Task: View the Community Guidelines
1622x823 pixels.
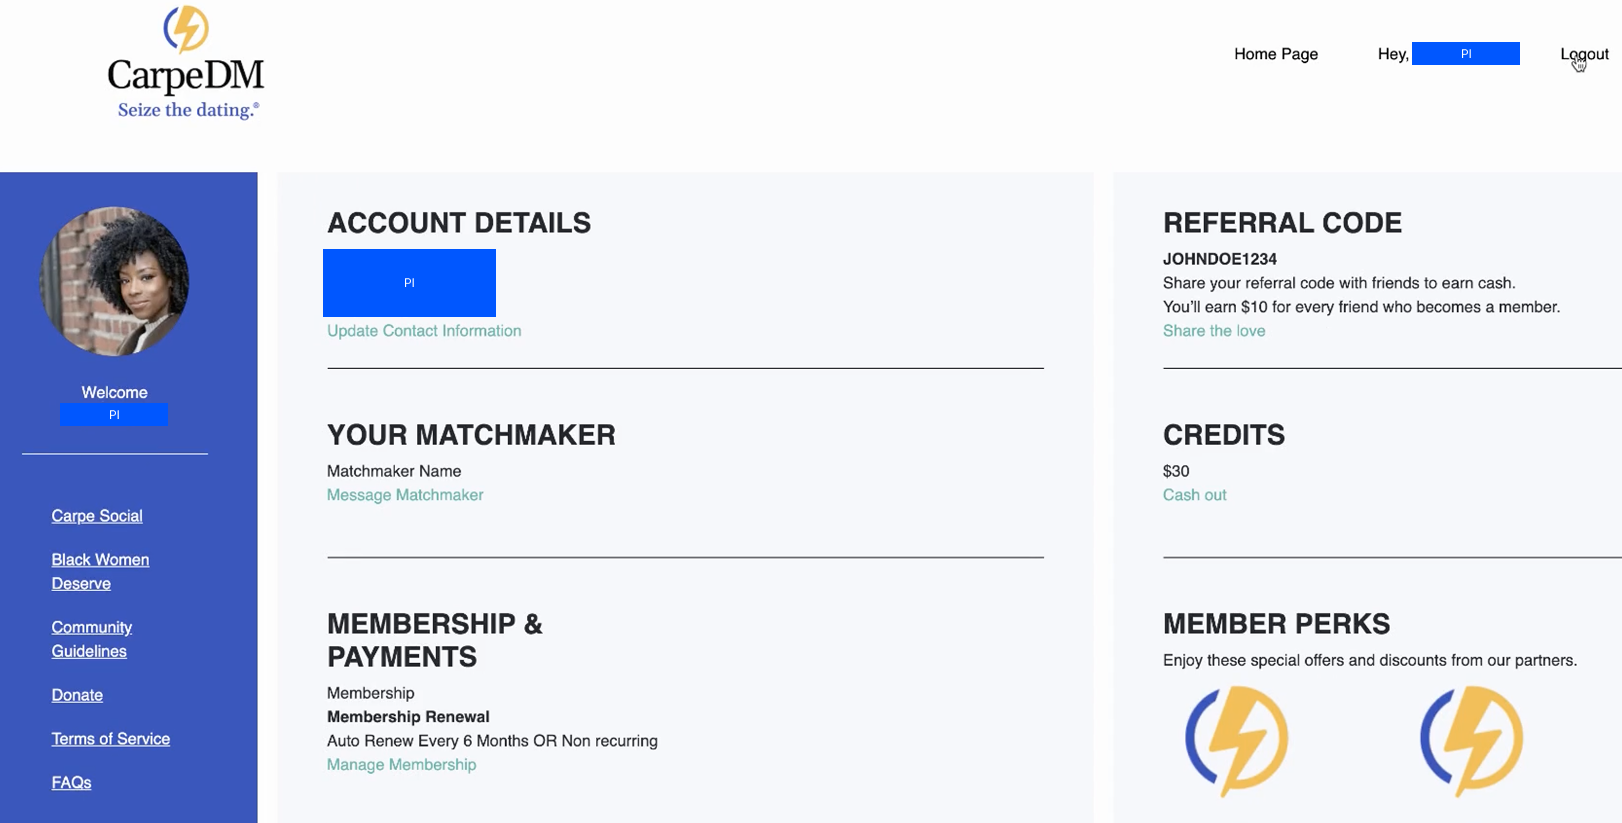Action: click(91, 639)
